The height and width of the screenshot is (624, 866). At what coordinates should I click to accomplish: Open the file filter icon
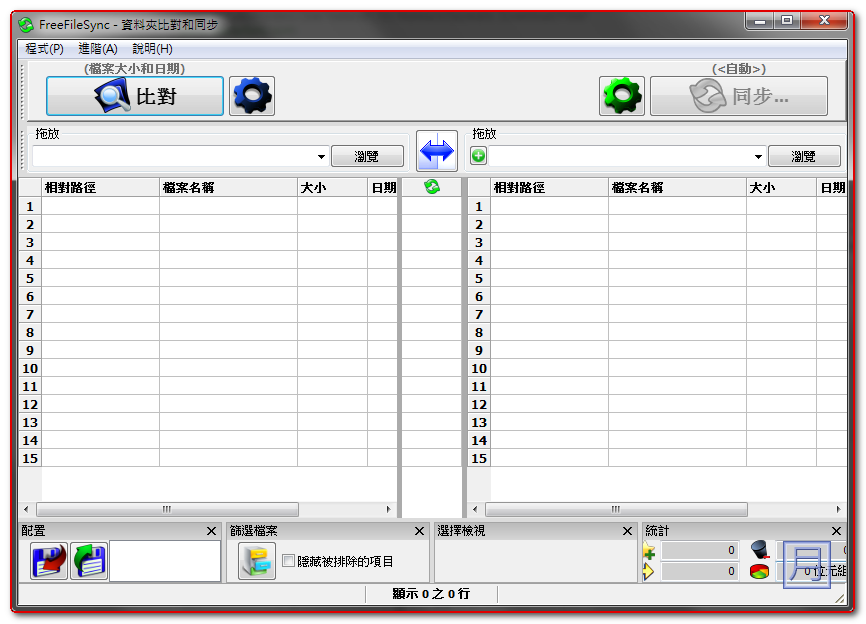pyautogui.click(x=257, y=562)
